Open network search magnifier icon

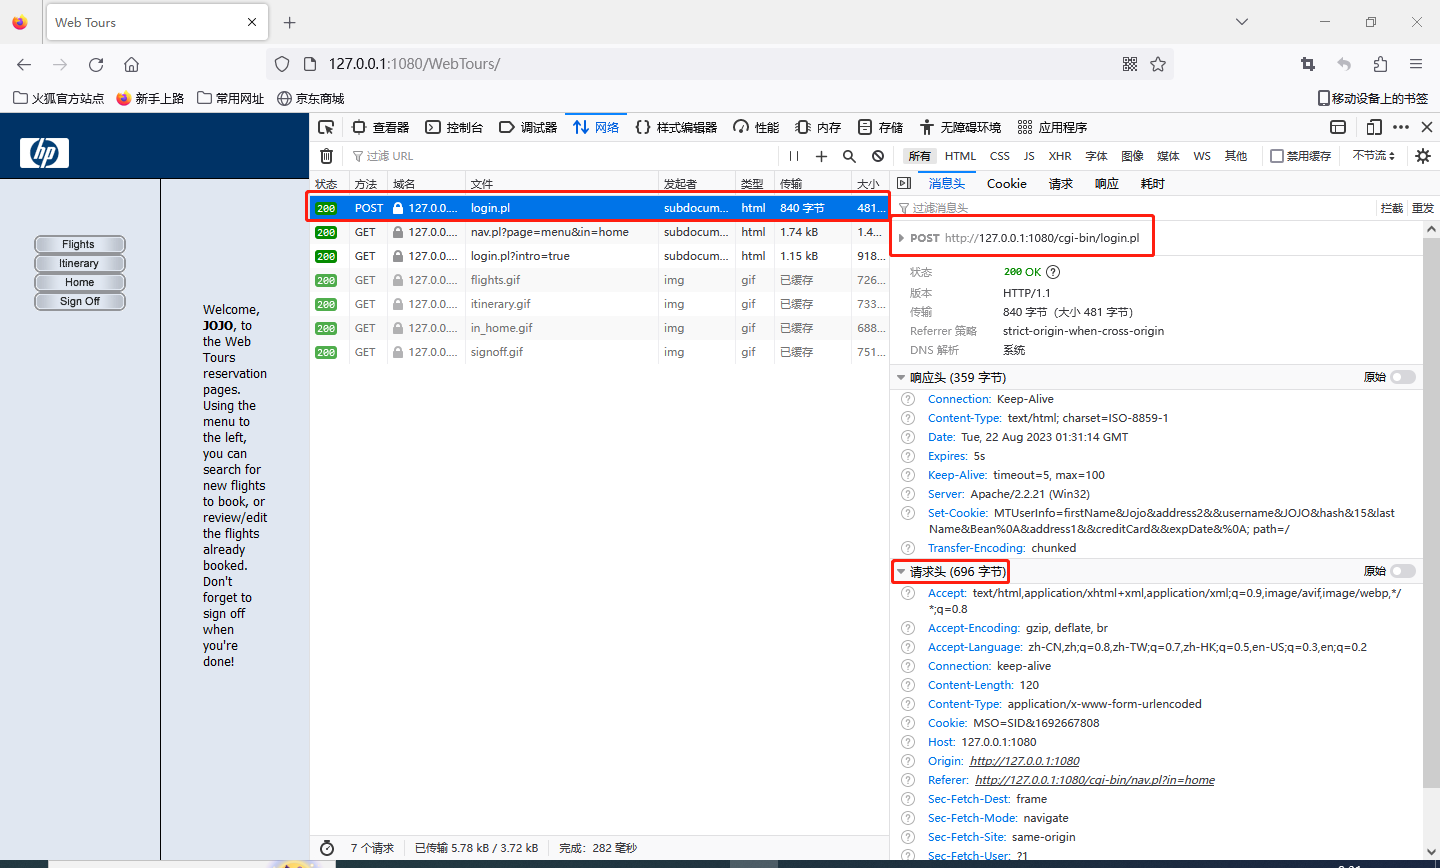(x=849, y=156)
